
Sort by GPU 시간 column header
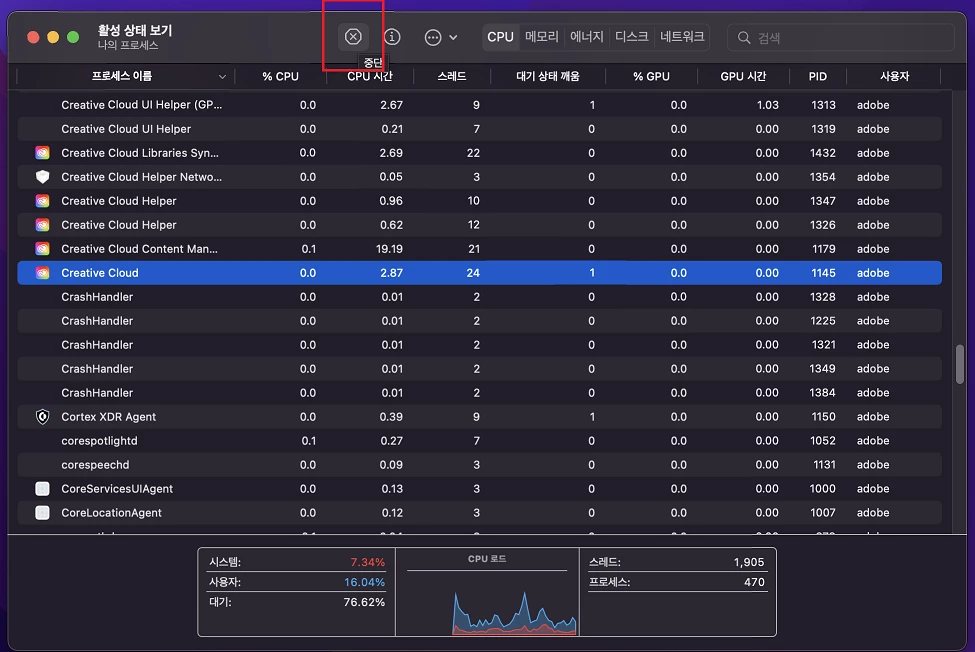tap(743, 76)
